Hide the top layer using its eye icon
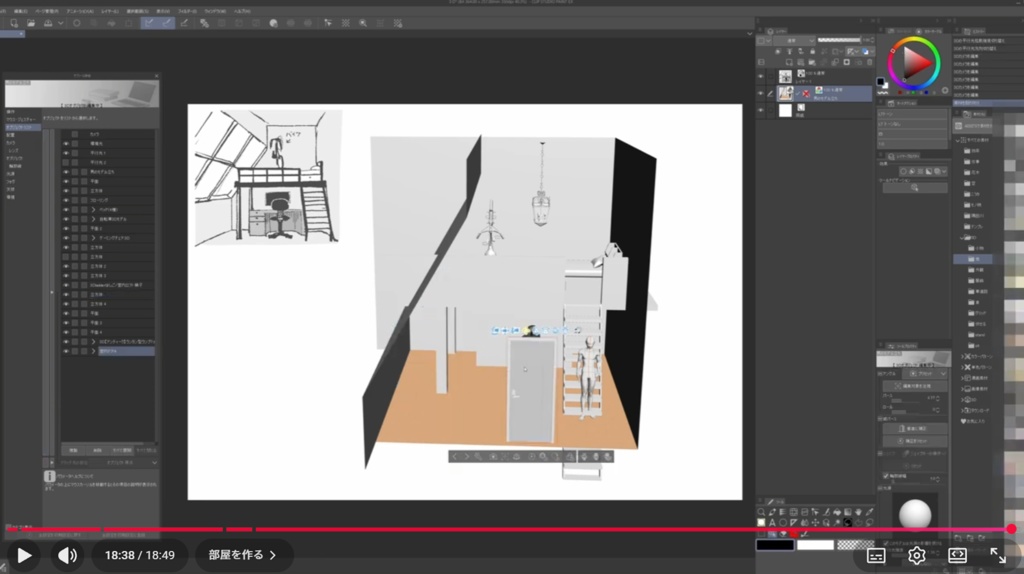This screenshot has width=1024, height=574. [760, 76]
